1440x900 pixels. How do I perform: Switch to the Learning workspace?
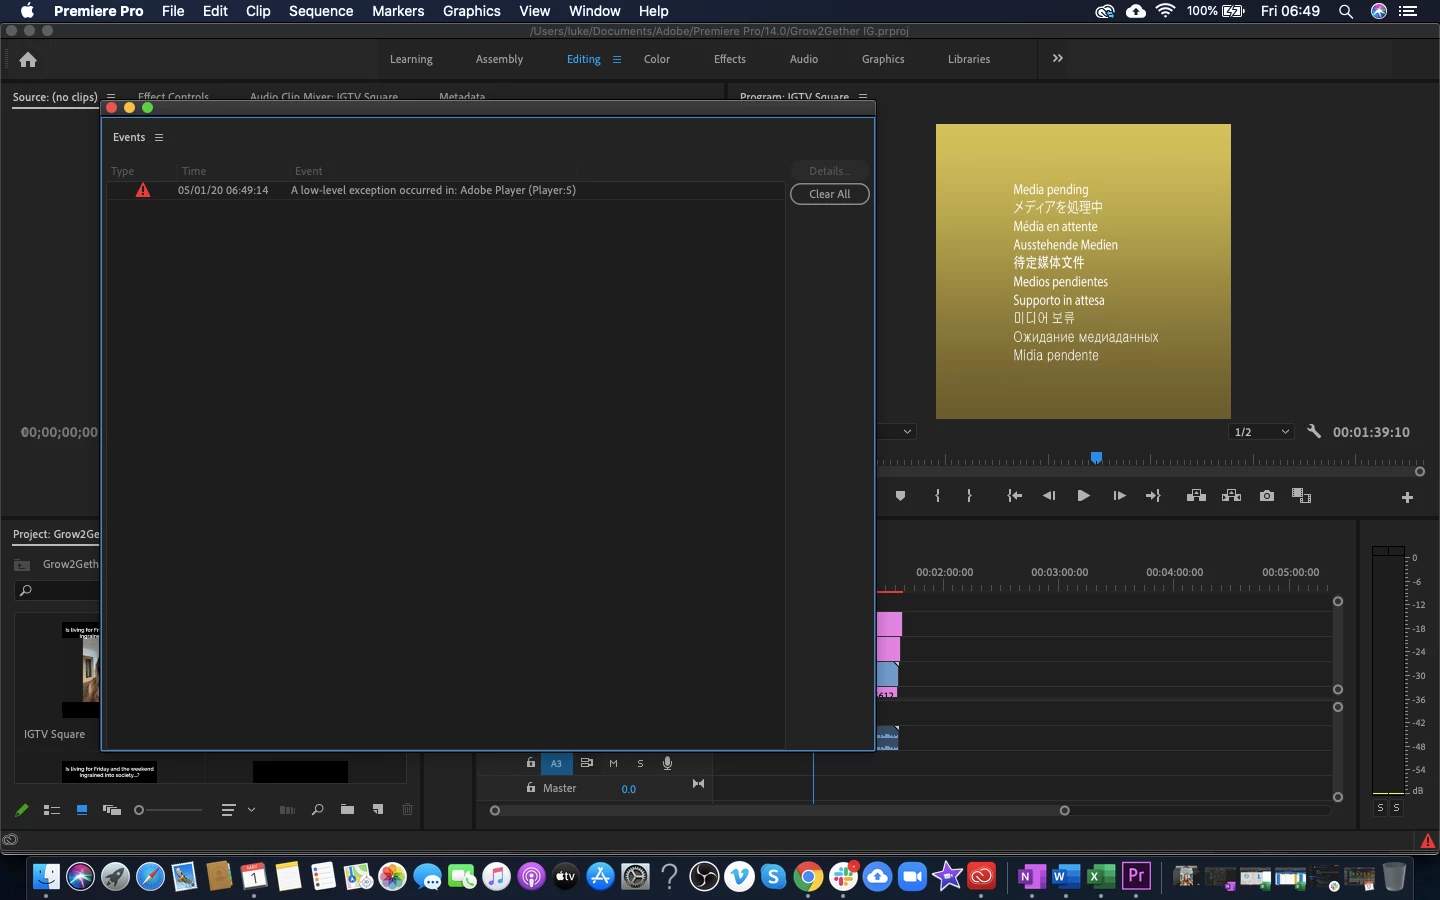click(x=411, y=59)
